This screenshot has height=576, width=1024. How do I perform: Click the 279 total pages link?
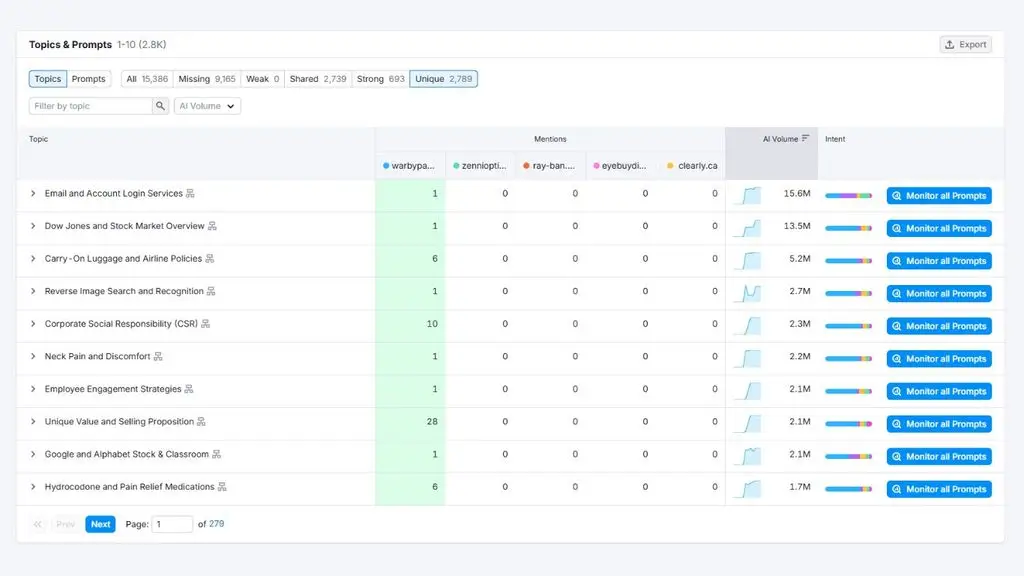216,524
